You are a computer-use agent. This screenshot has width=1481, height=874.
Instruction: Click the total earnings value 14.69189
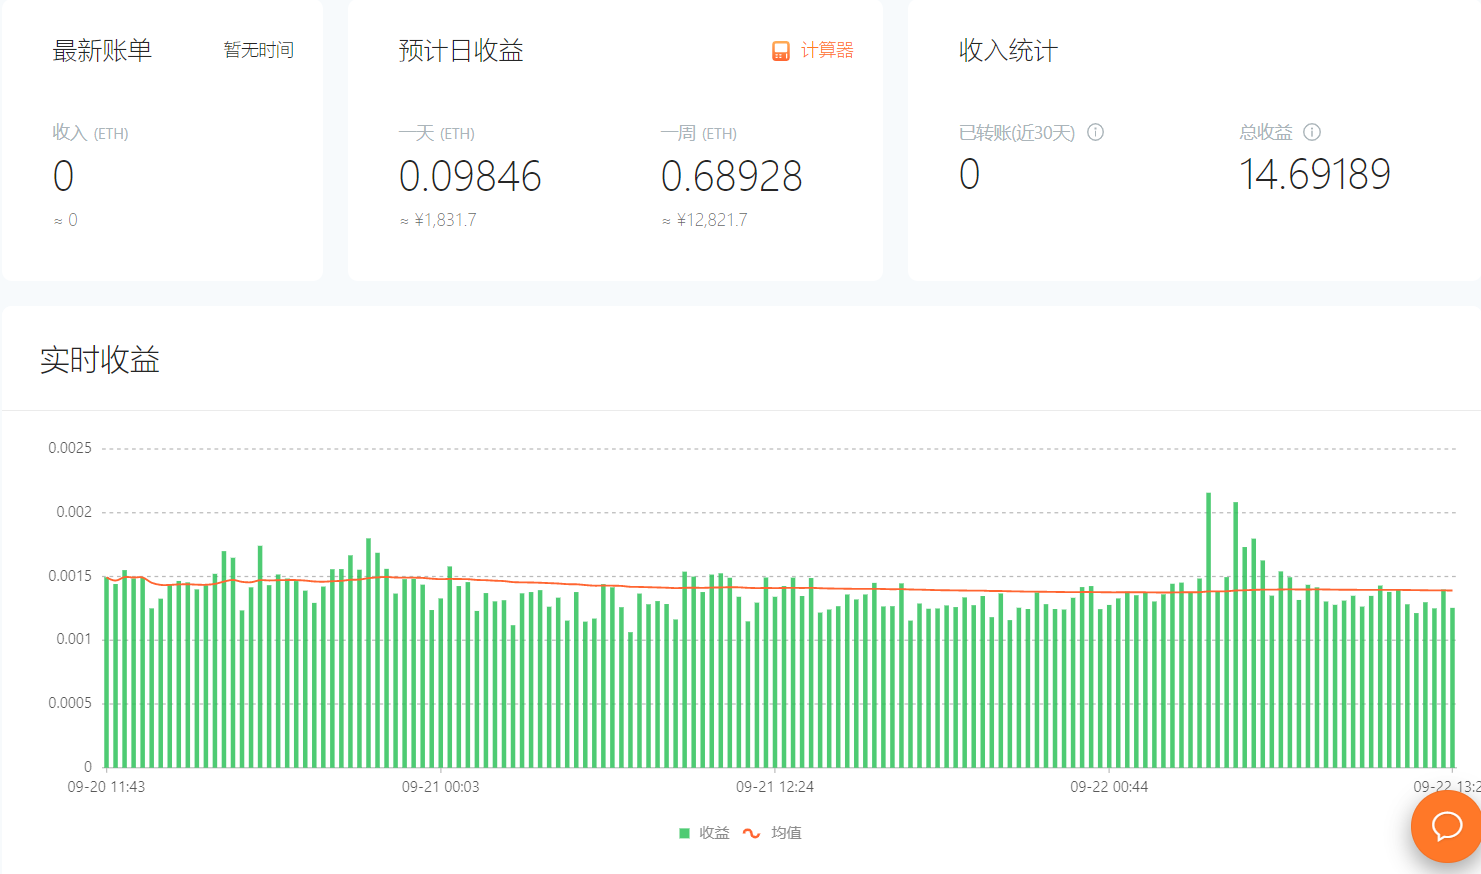click(1315, 175)
